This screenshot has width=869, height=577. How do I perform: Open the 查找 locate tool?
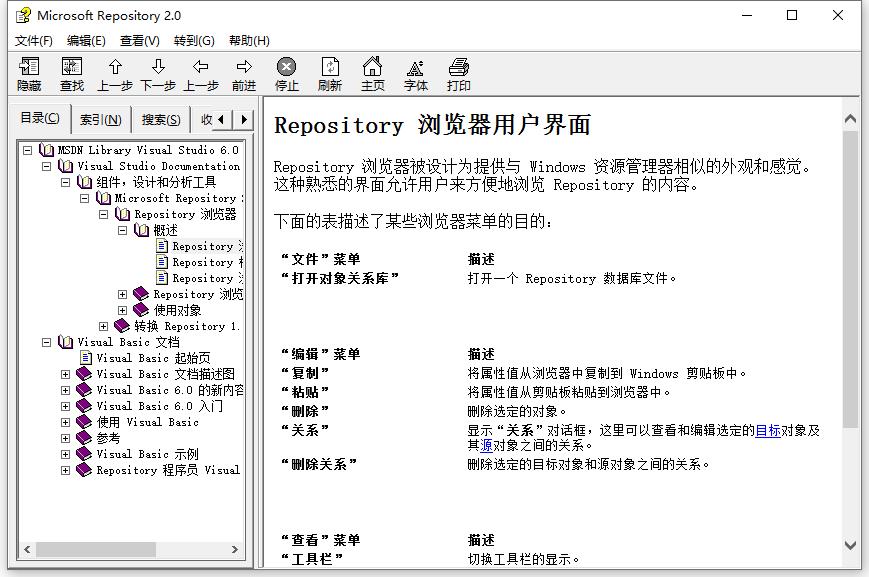[x=70, y=70]
